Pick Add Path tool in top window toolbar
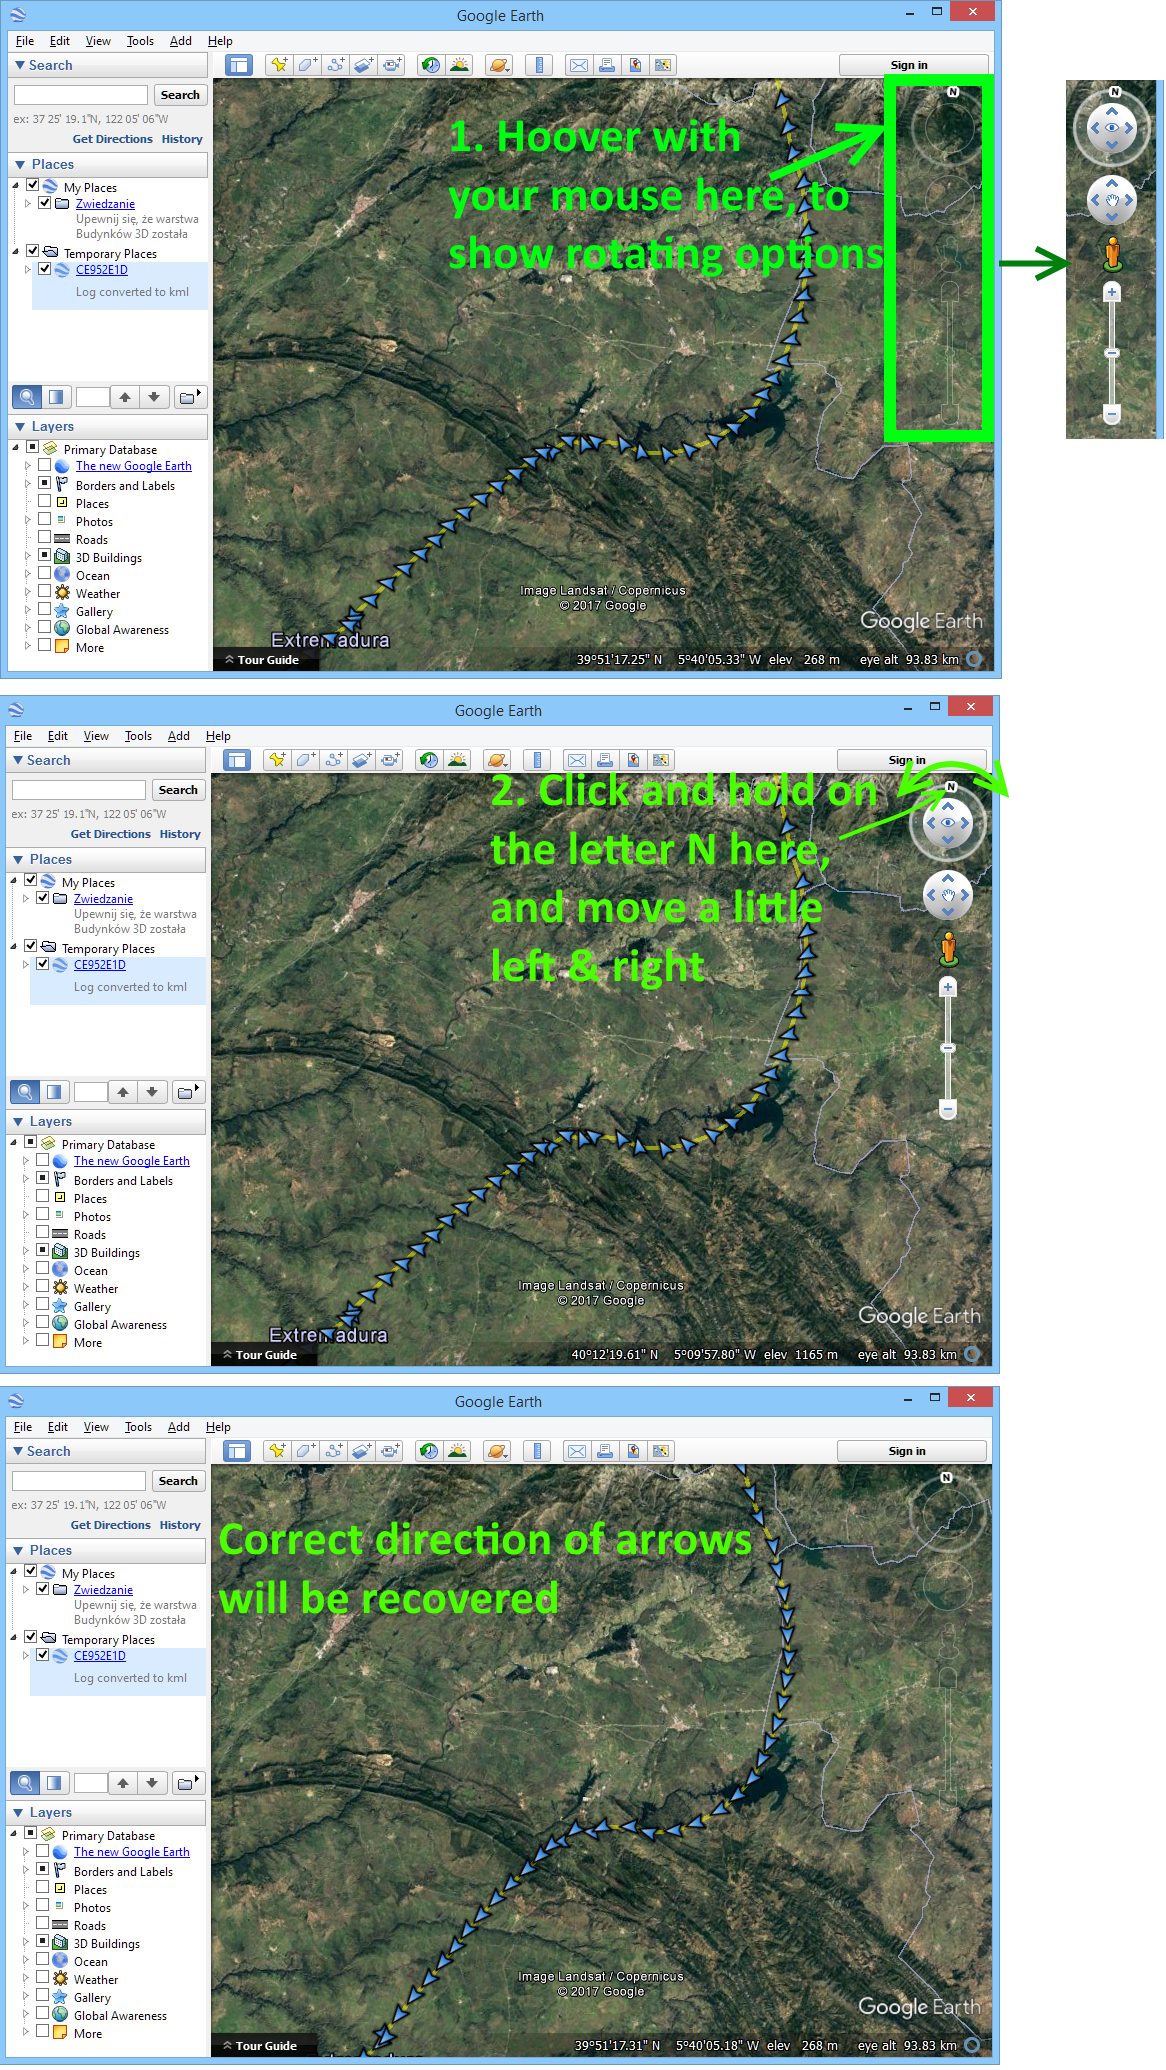 (335, 65)
